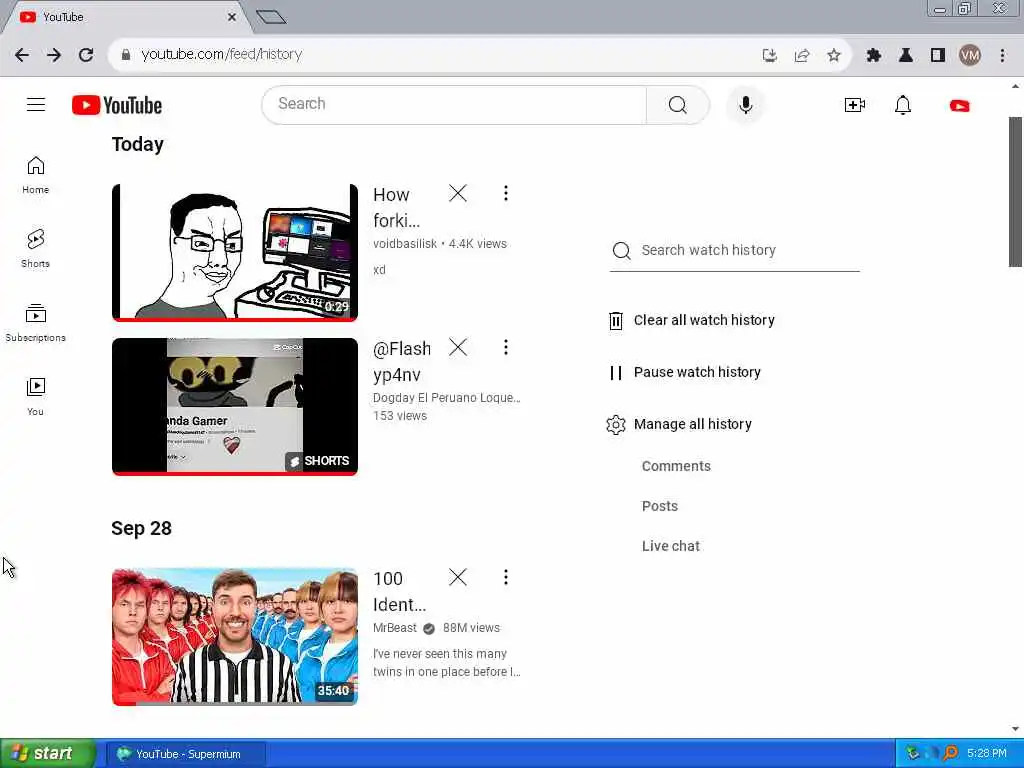Open the voidbasilisk thumbnail video
The height and width of the screenshot is (768, 1024).
[x=235, y=253]
